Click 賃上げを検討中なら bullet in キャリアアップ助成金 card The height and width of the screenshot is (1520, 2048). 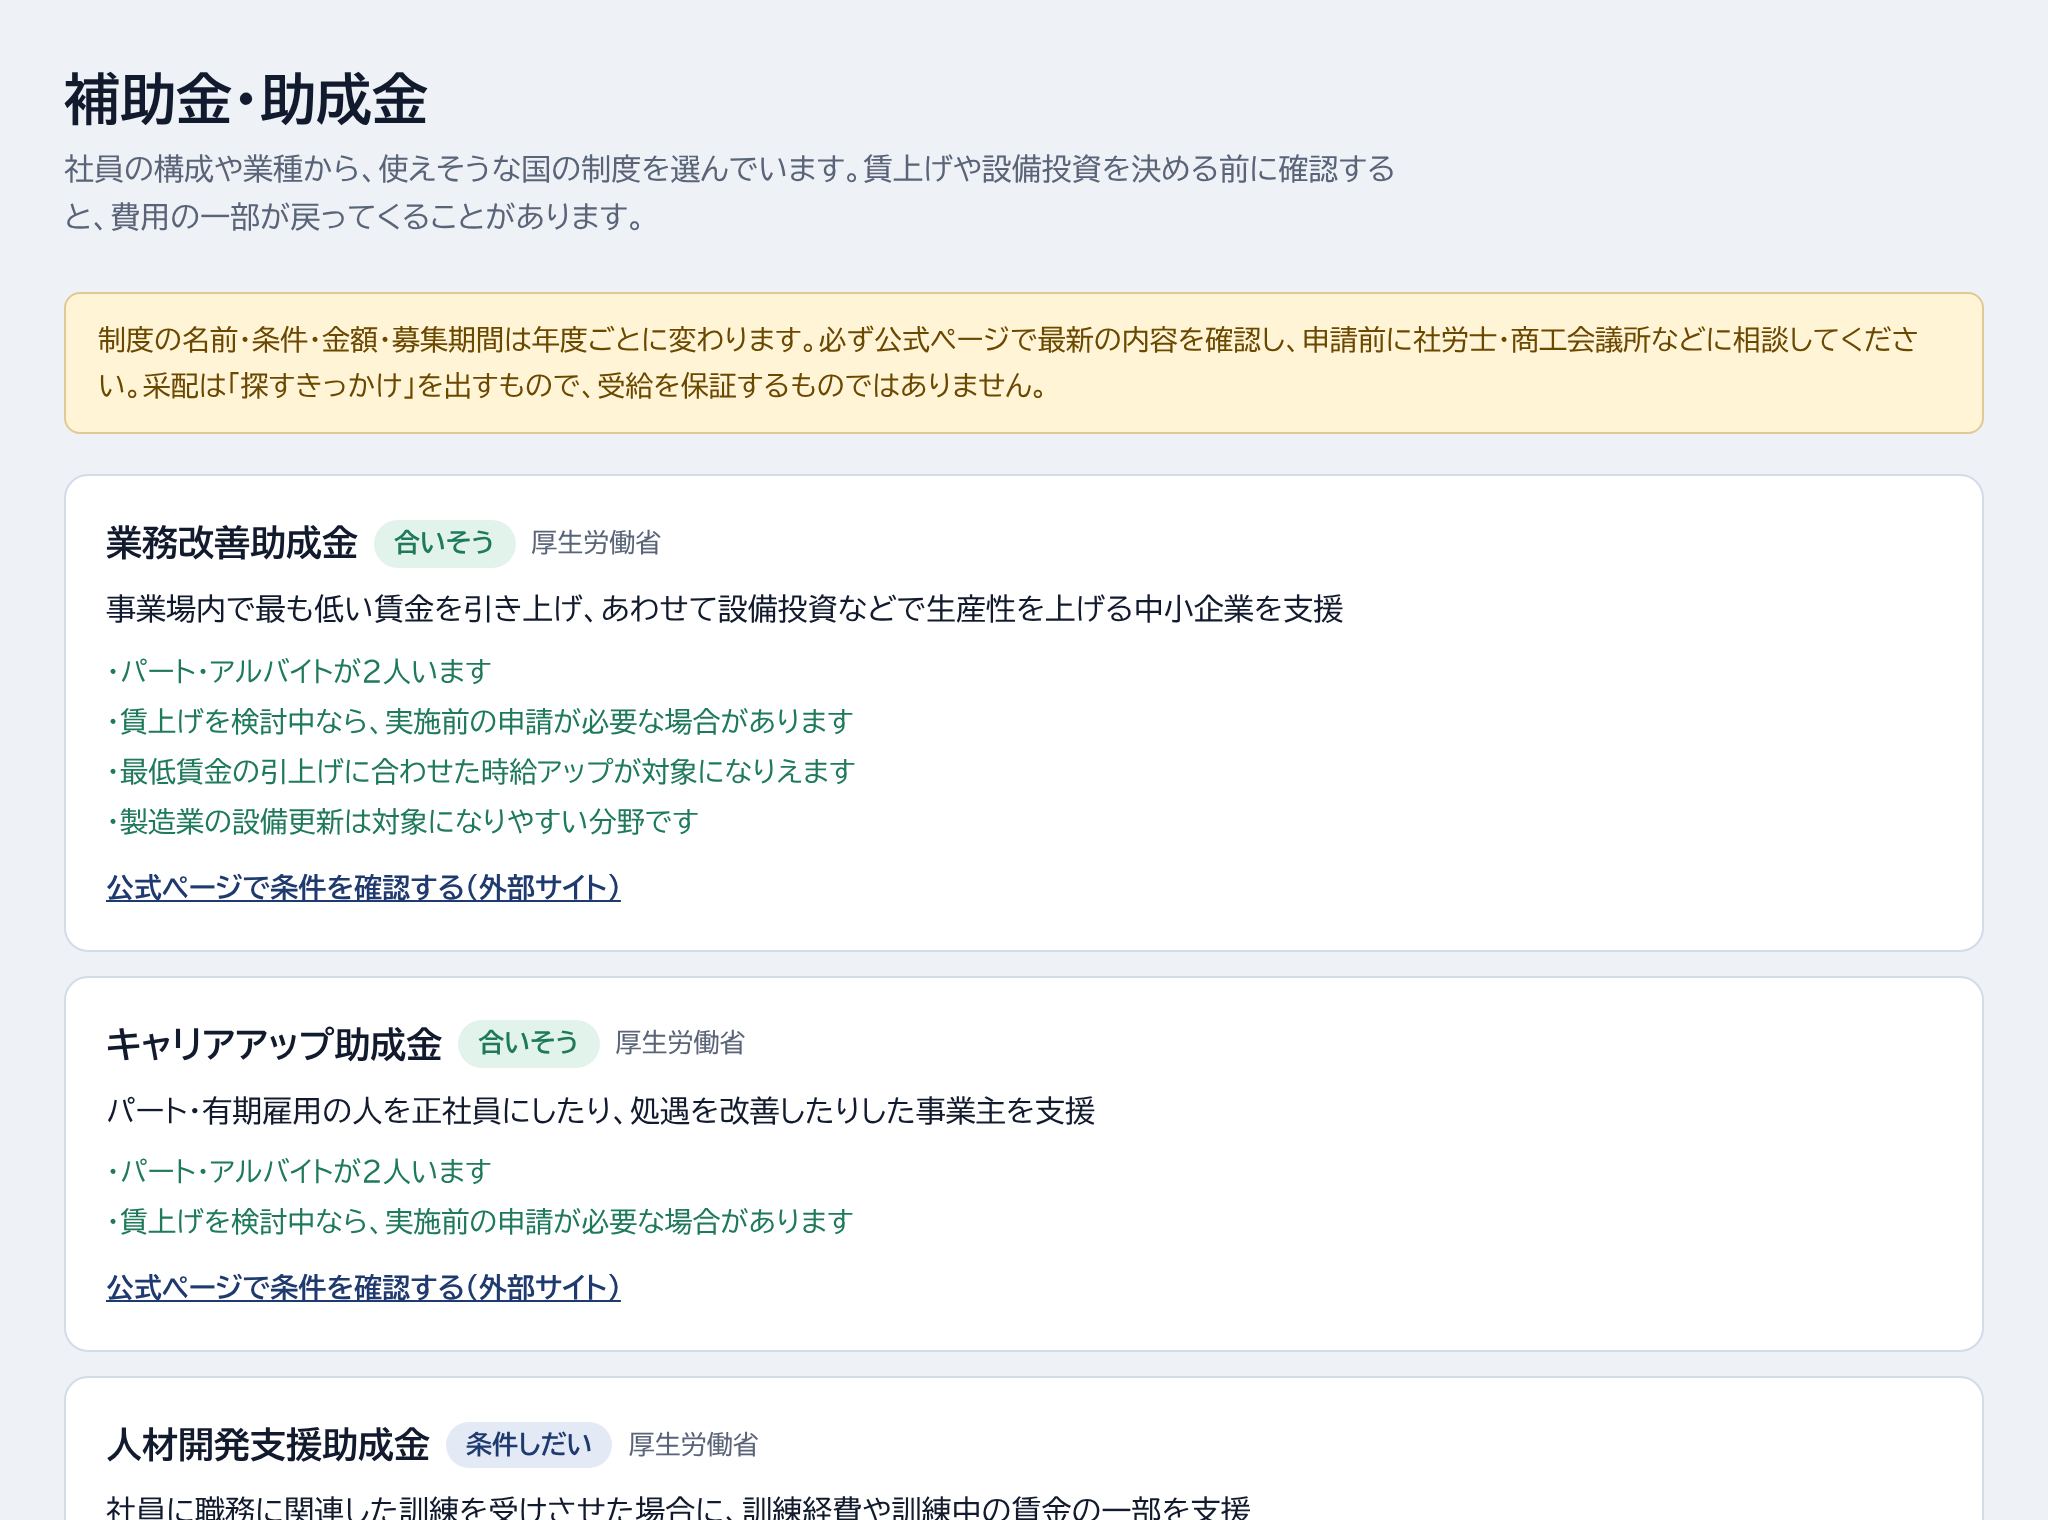click(x=480, y=1221)
